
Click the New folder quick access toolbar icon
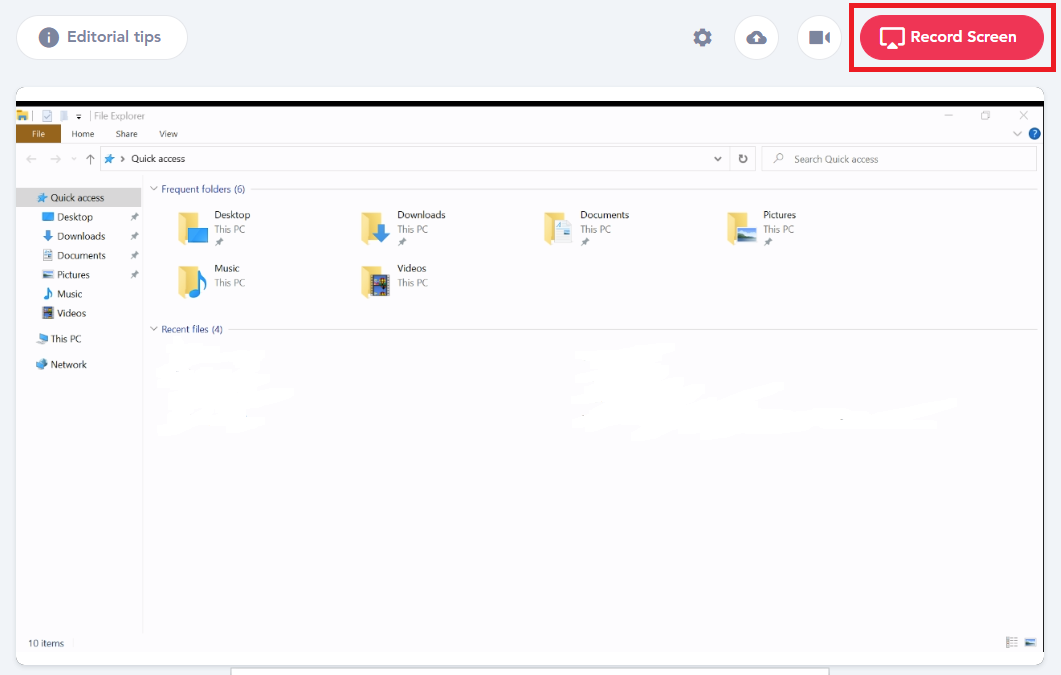click(x=64, y=116)
